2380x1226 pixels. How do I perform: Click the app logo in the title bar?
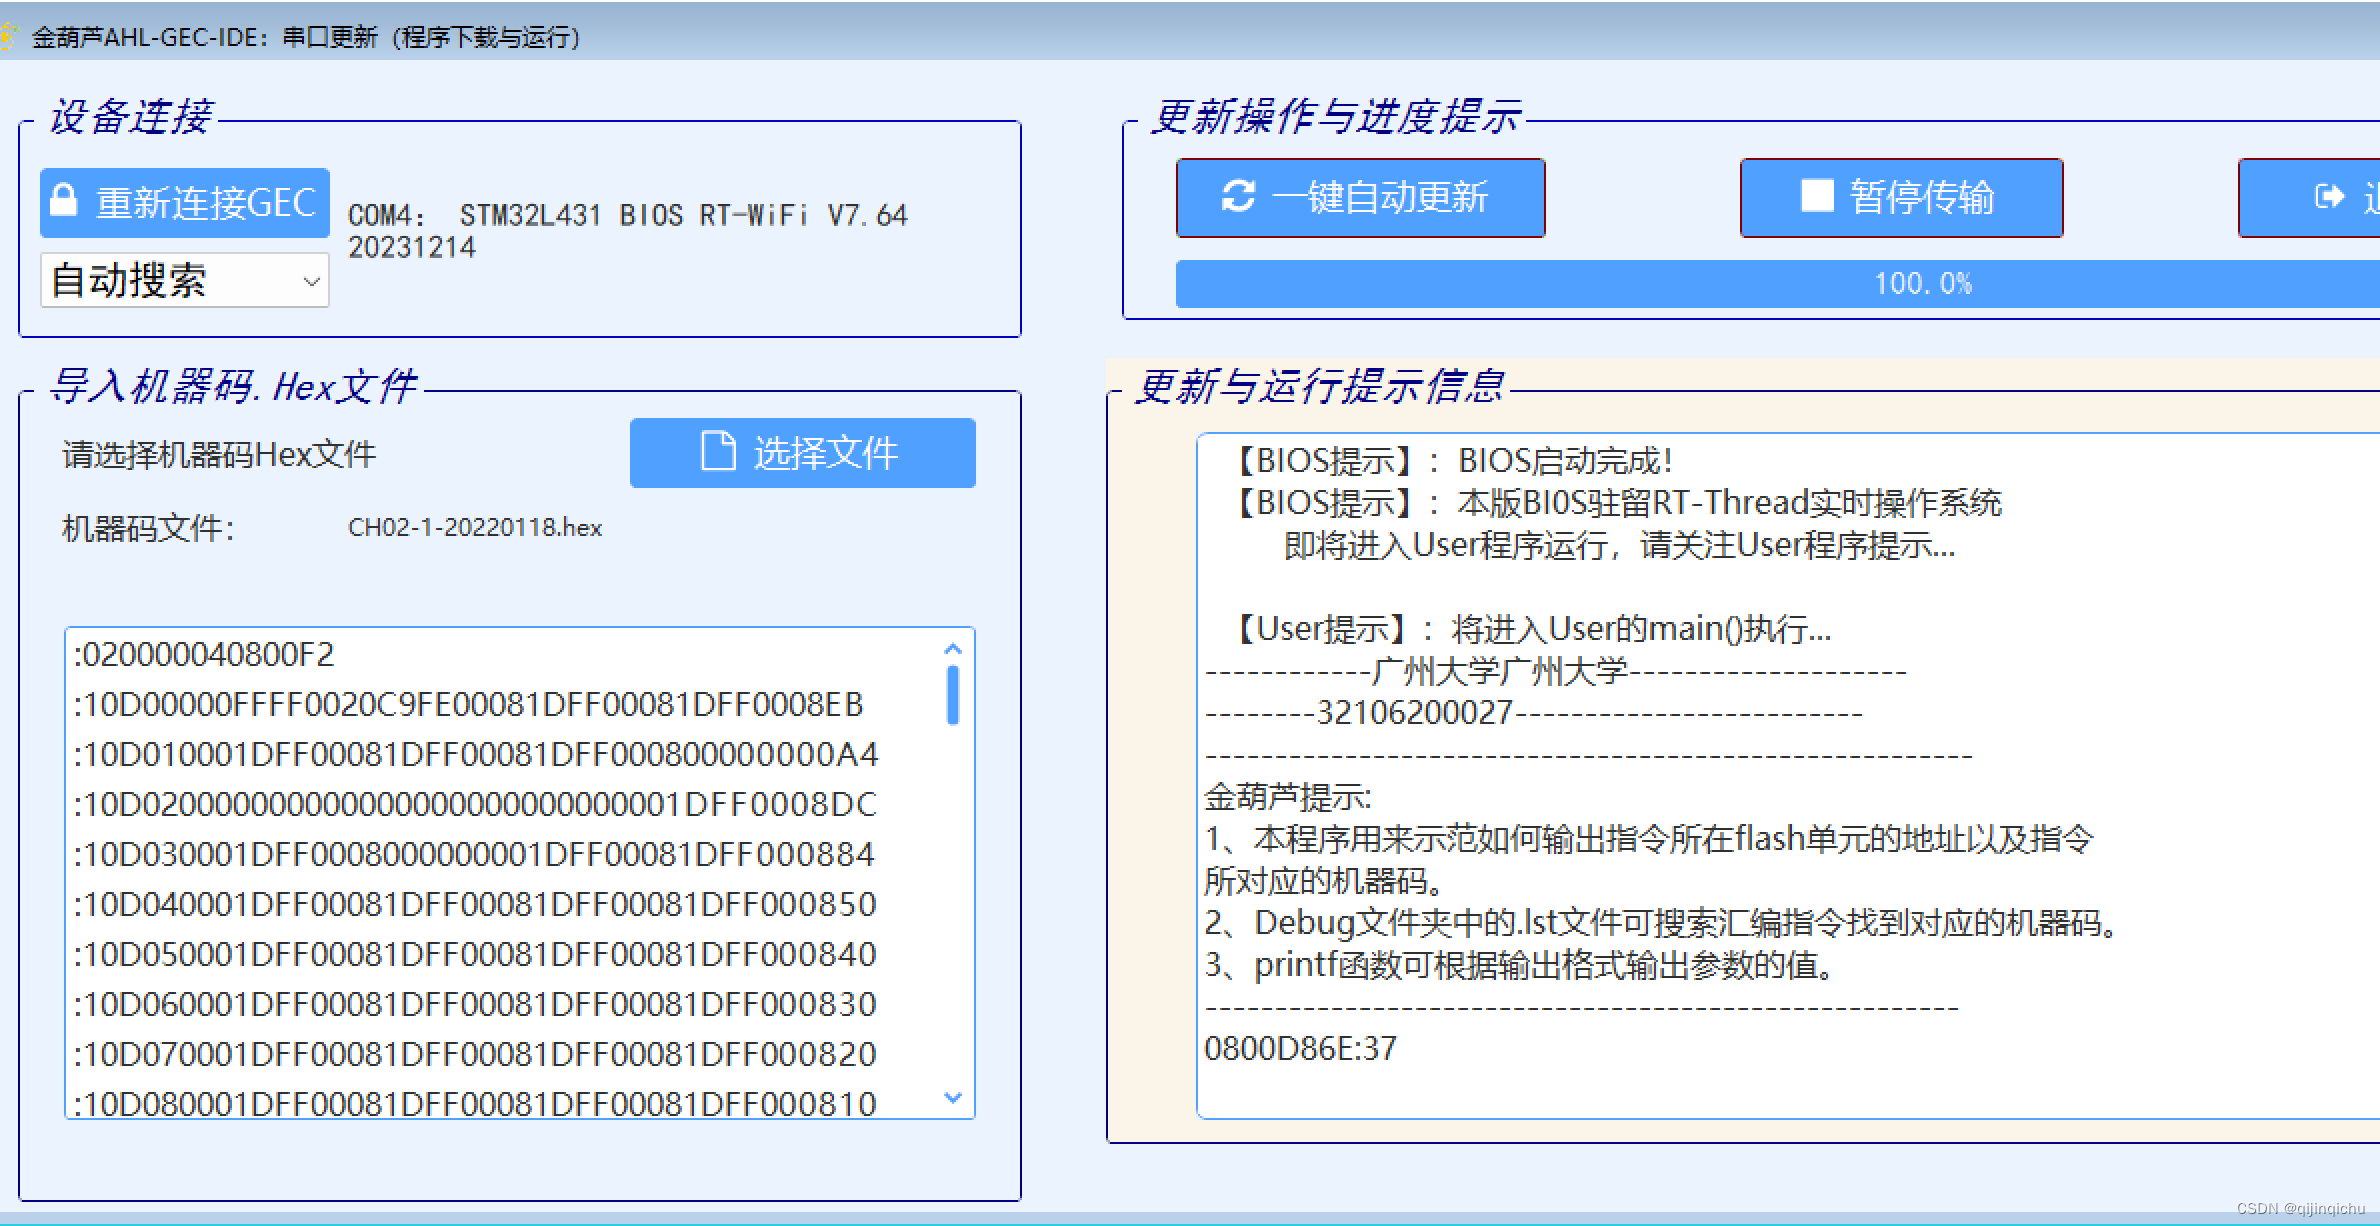[x=8, y=37]
